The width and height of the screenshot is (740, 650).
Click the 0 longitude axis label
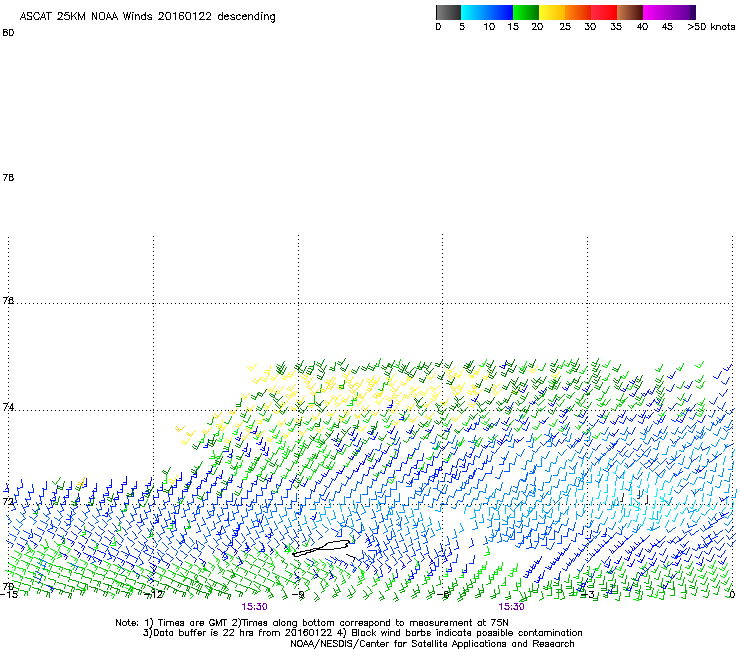tap(732, 595)
